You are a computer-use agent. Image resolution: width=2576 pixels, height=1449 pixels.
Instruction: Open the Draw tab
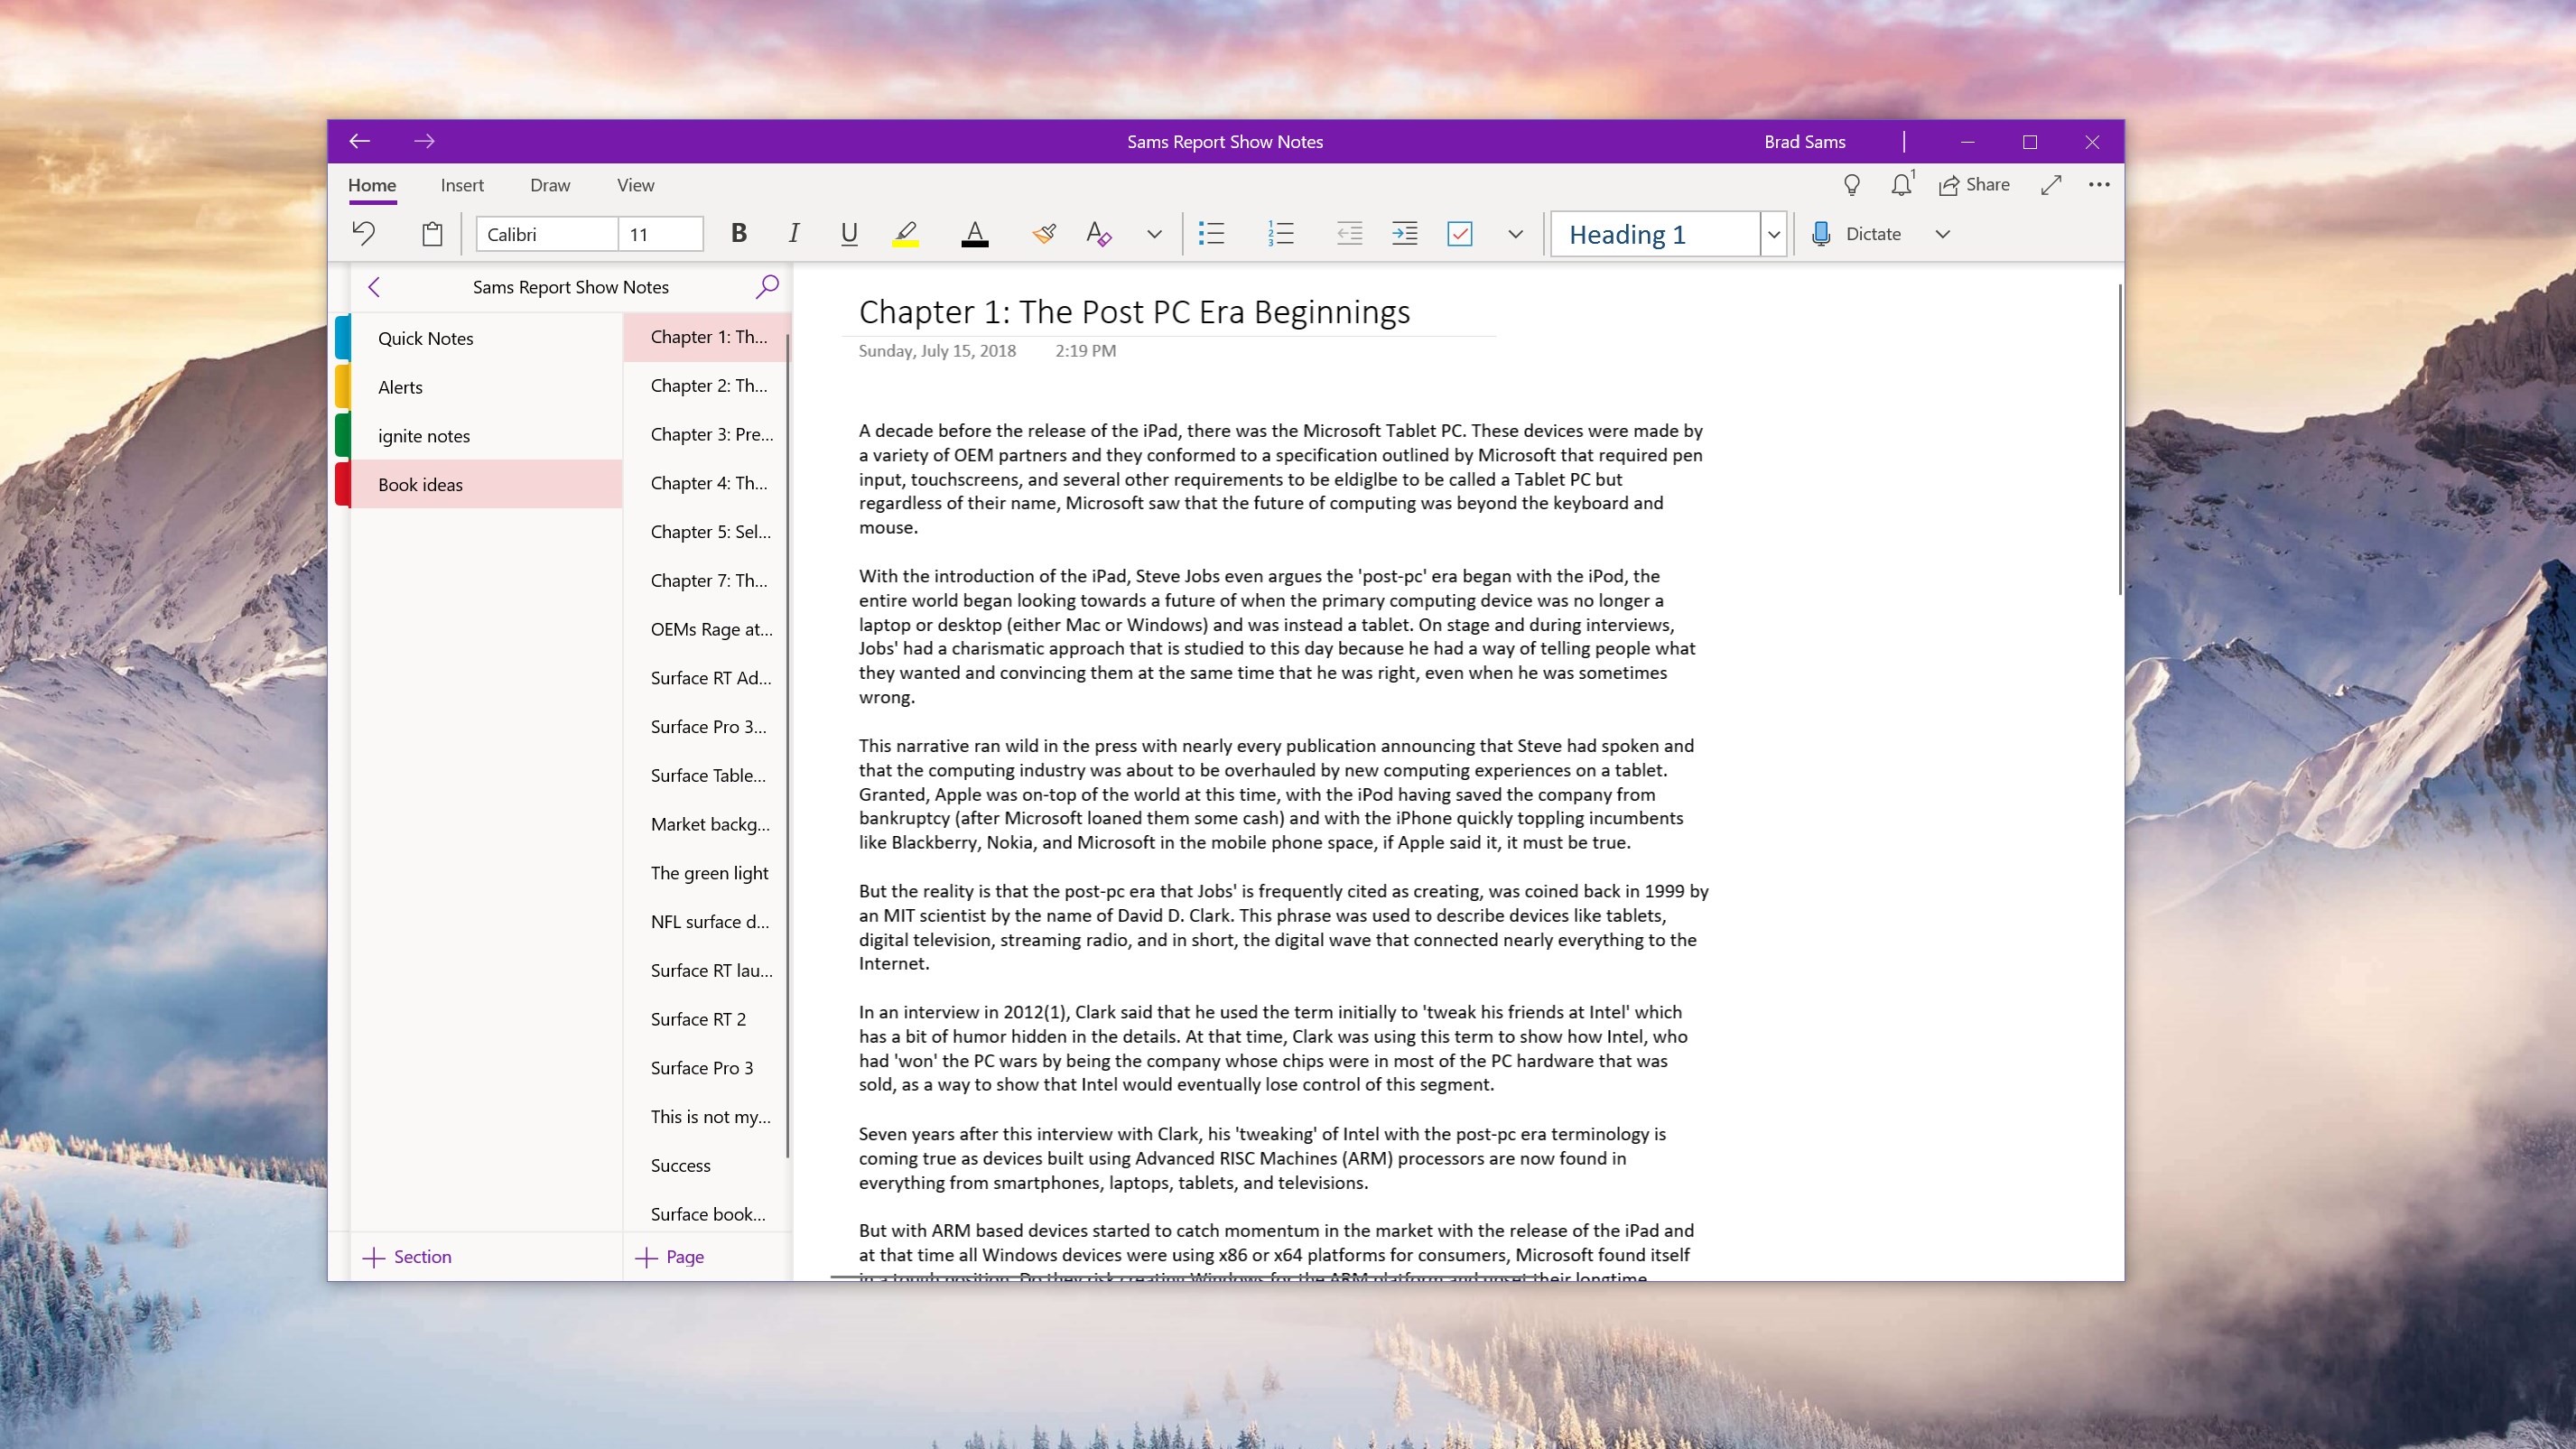point(550,185)
